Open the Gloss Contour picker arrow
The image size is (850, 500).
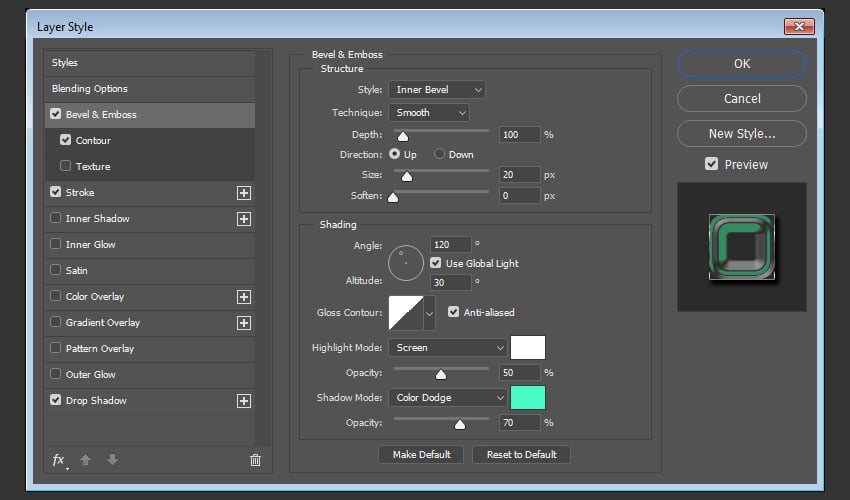click(x=429, y=313)
